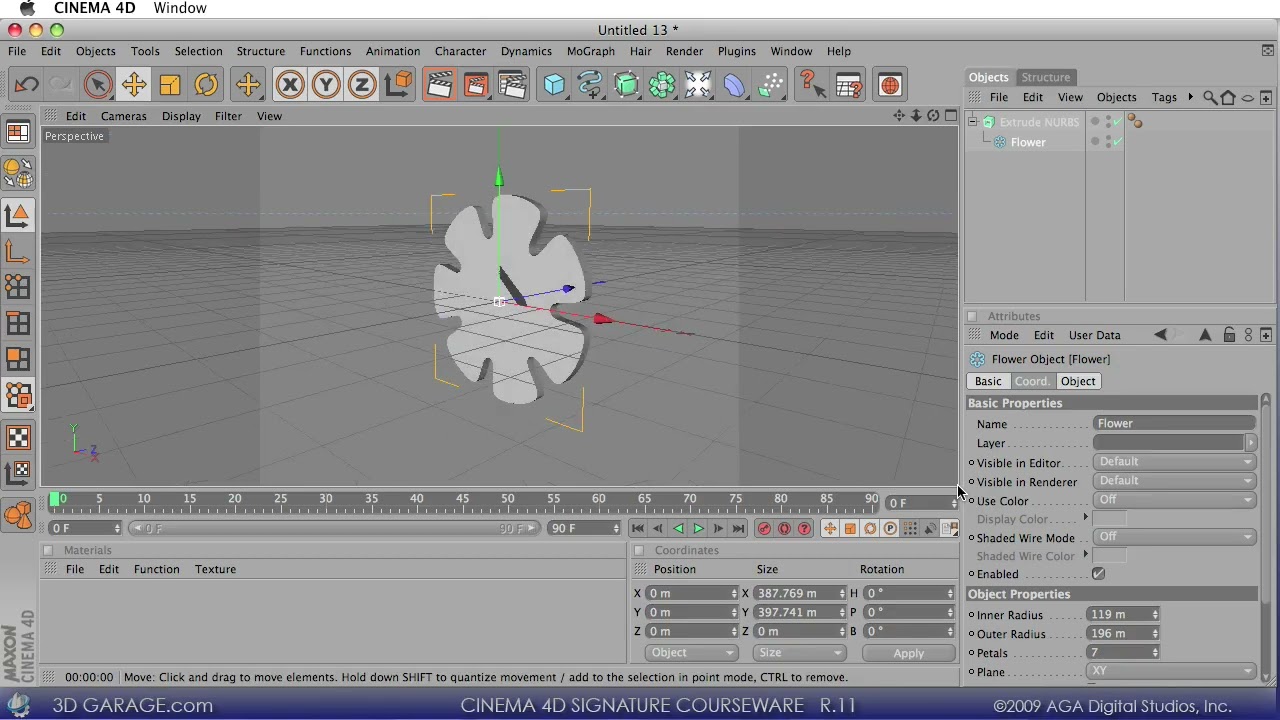The image size is (1280, 720).
Task: Activate the Scale tool in top toolbar
Action: pyautogui.click(x=169, y=85)
